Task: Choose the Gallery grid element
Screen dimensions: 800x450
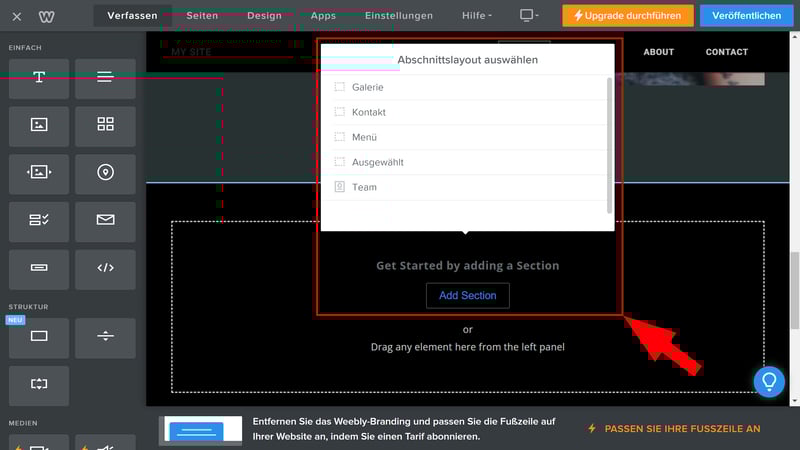Action: tap(105, 125)
